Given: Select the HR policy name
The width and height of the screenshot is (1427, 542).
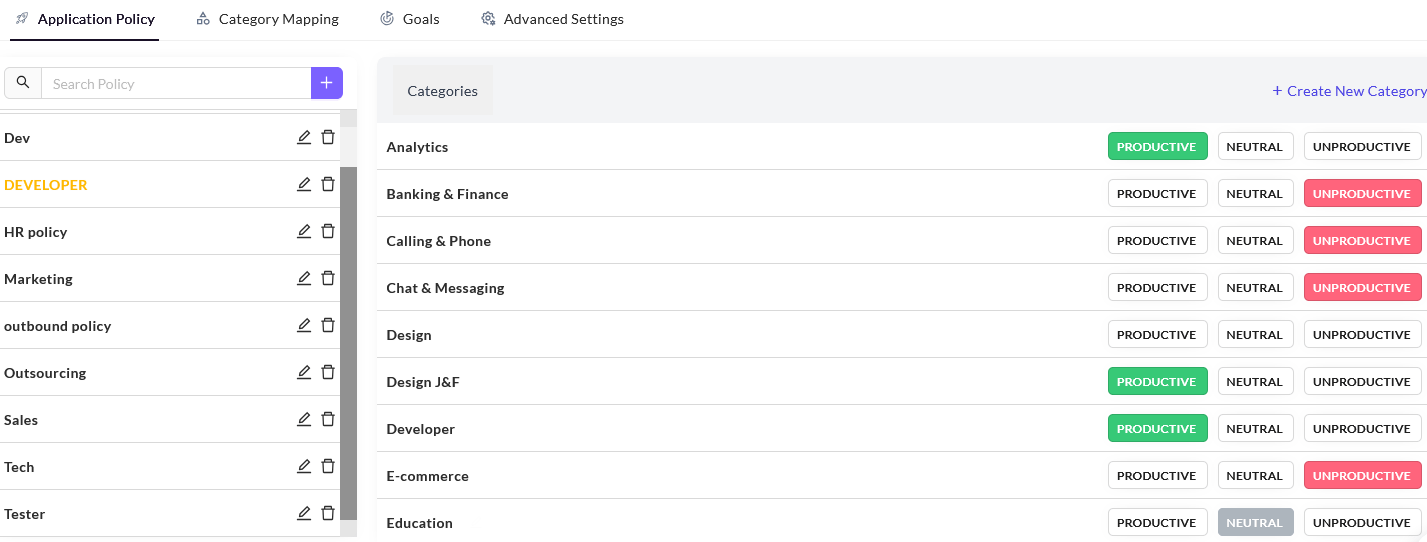Looking at the screenshot, I should tap(36, 232).
